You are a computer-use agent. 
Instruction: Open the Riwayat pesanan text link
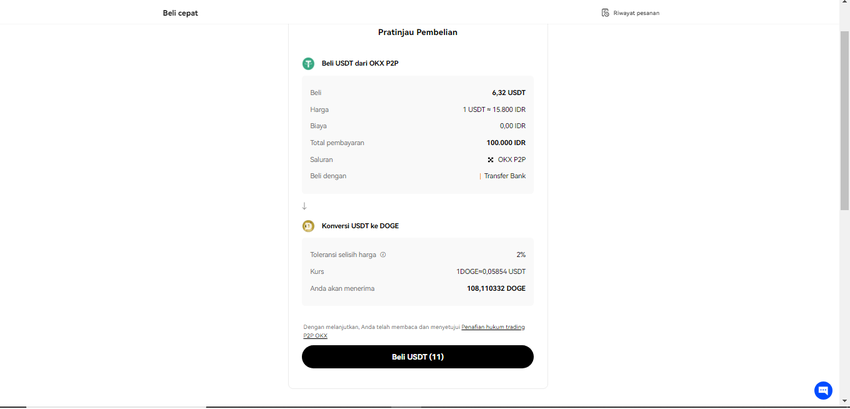[636, 13]
